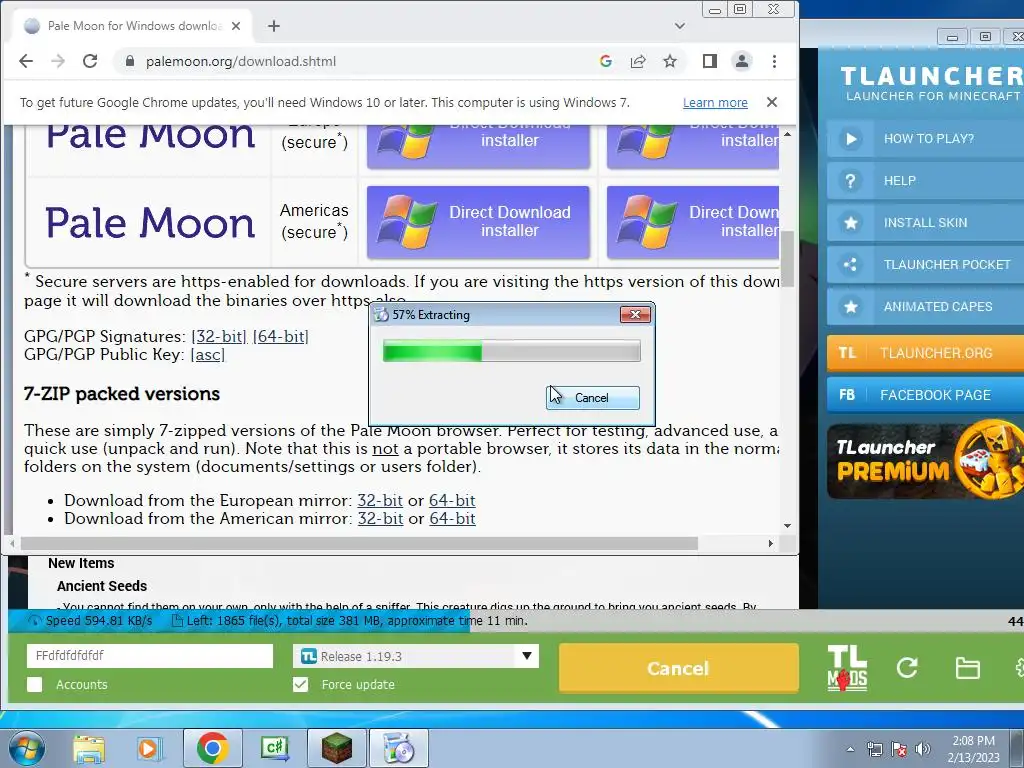Open tab search chevron in Chrome
This screenshot has height=768, width=1024.
[x=680, y=26]
